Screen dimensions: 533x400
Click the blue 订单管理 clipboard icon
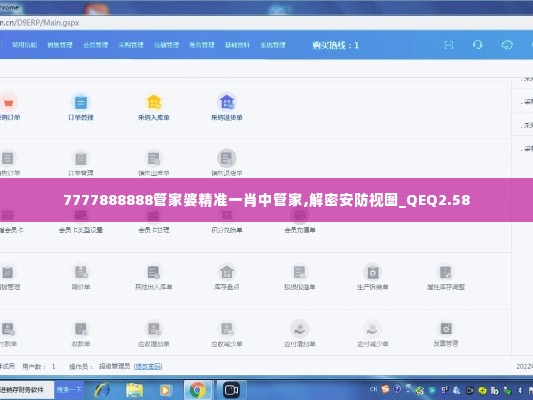81,102
